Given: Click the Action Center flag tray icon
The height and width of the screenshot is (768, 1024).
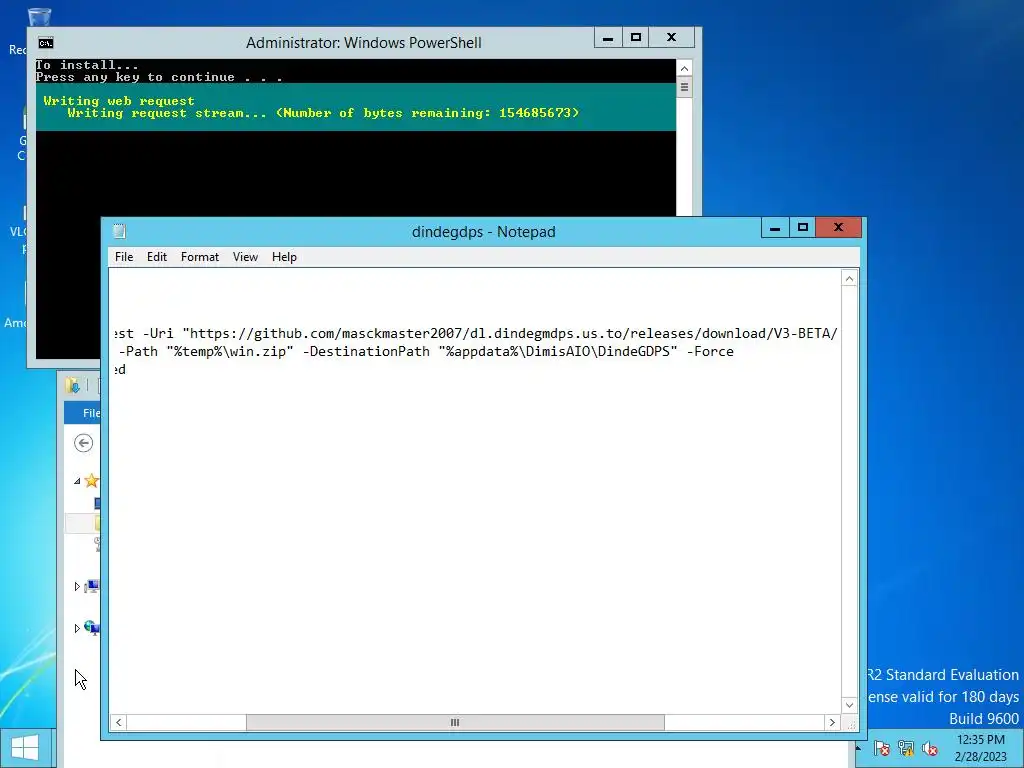Looking at the screenshot, I should tap(881, 748).
